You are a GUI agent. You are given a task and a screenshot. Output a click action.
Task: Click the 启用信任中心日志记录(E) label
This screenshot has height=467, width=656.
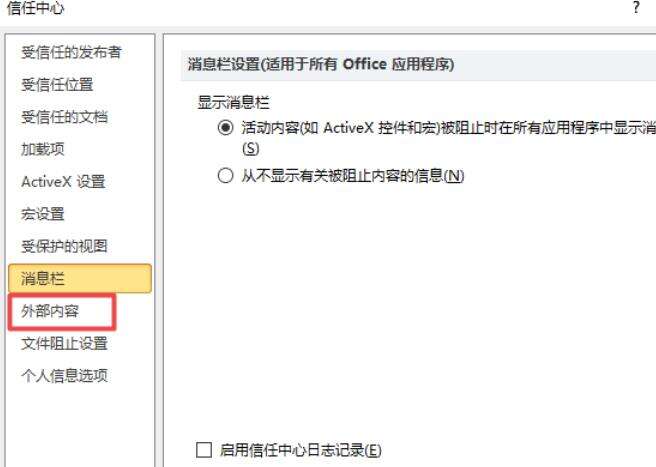[x=300, y=450]
